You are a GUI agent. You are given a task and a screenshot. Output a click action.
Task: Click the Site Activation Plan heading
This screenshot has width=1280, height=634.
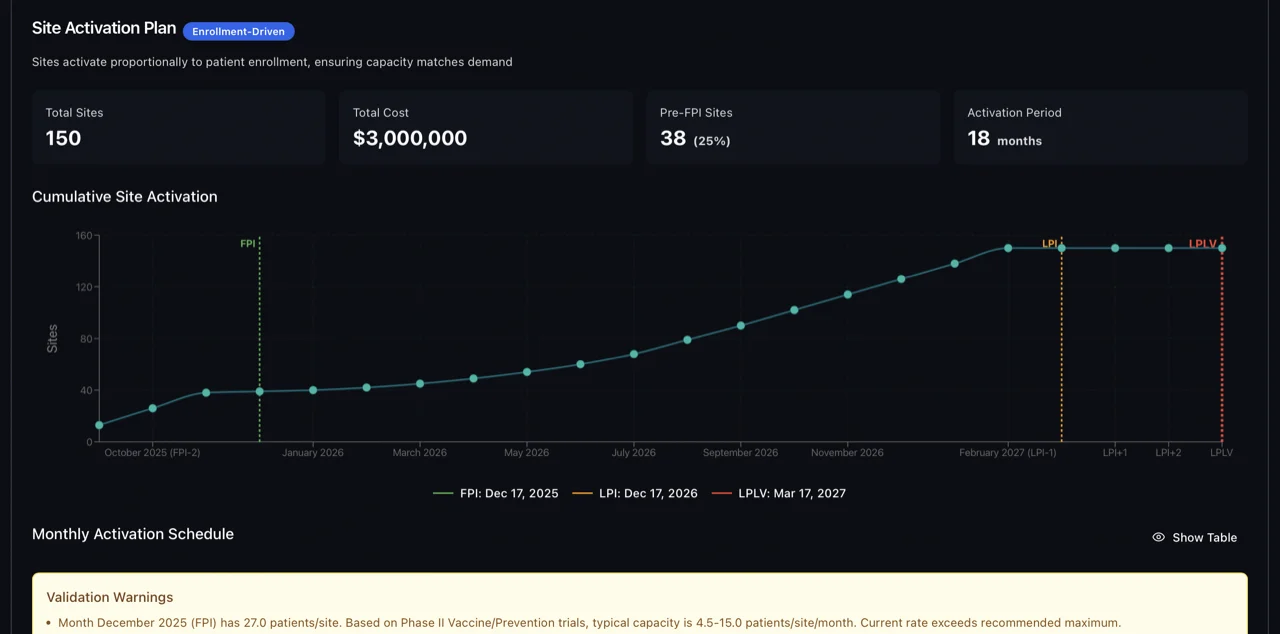tap(103, 28)
